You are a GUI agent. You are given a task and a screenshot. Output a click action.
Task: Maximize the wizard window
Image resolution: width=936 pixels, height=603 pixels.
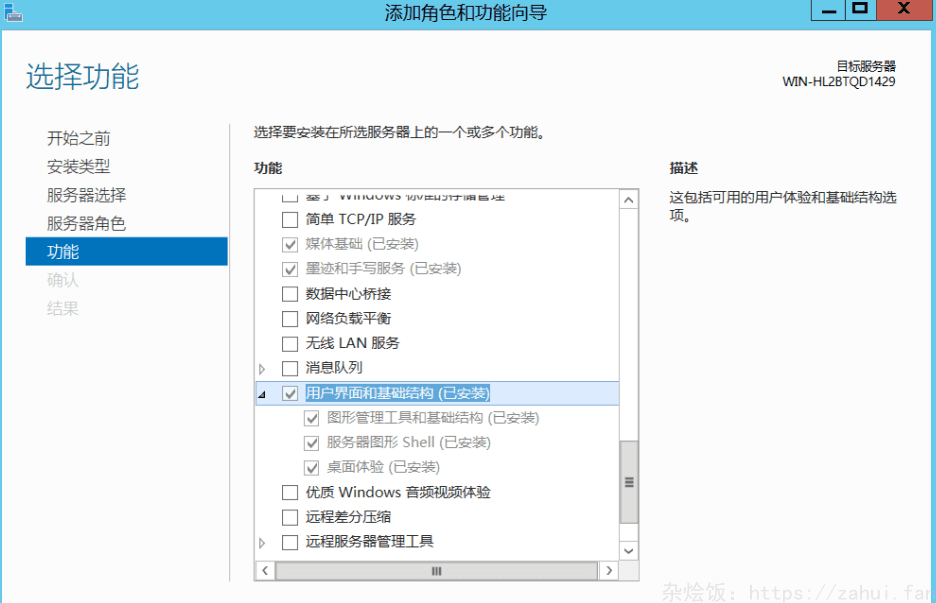(x=860, y=10)
